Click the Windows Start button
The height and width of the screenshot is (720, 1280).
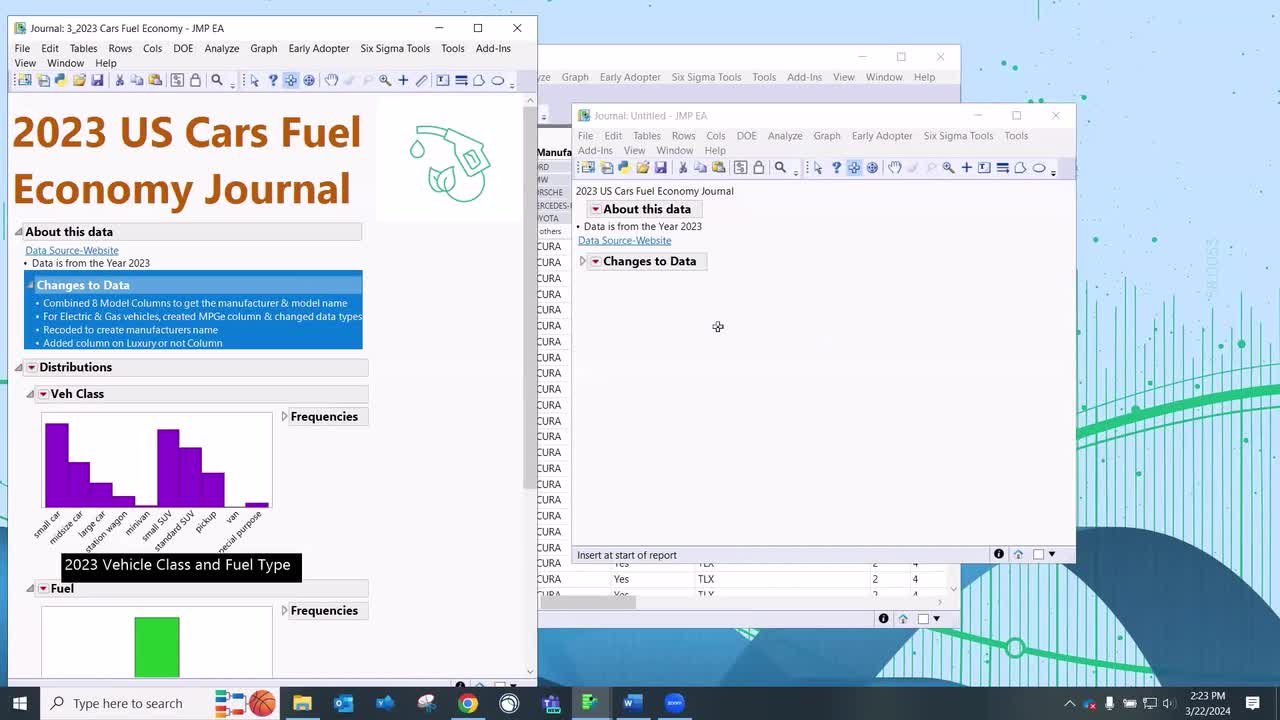(19, 703)
